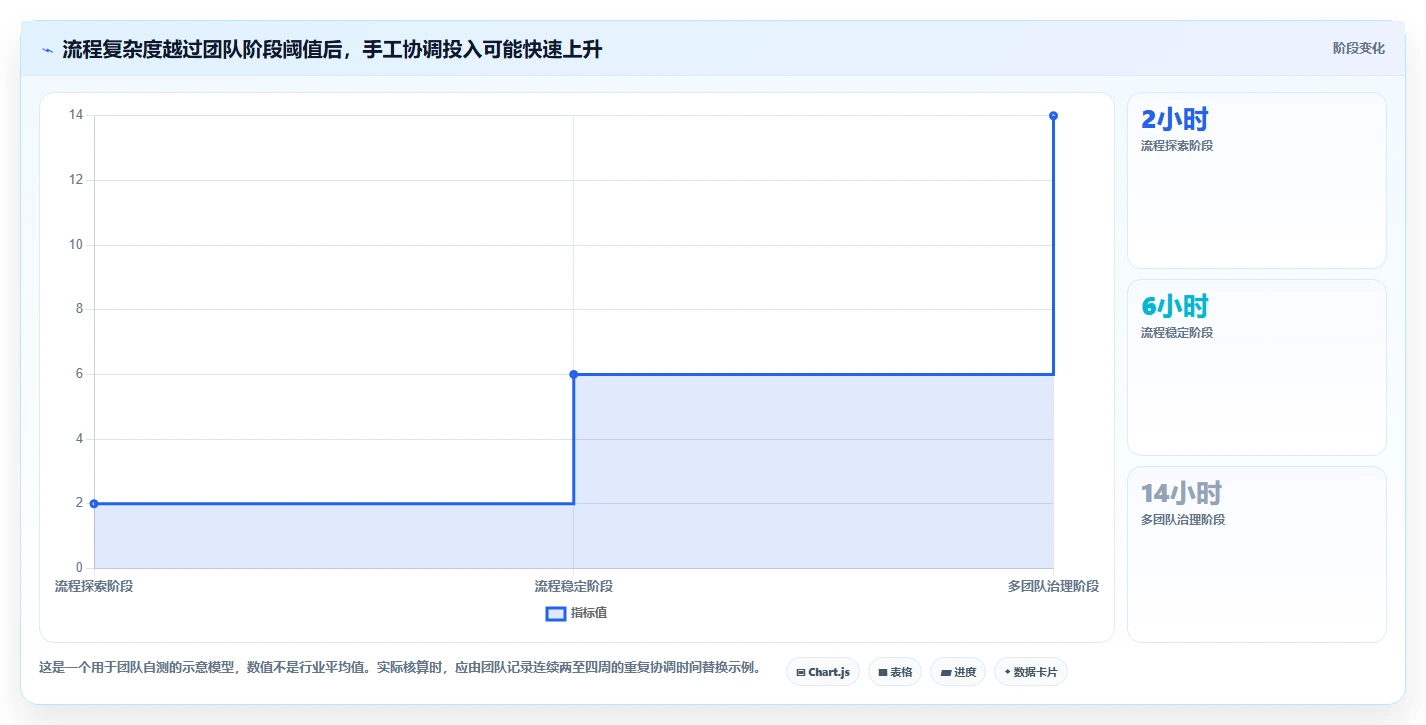The image size is (1426, 725).
Task: Open the 14小时 stage card
Action: 1257,555
